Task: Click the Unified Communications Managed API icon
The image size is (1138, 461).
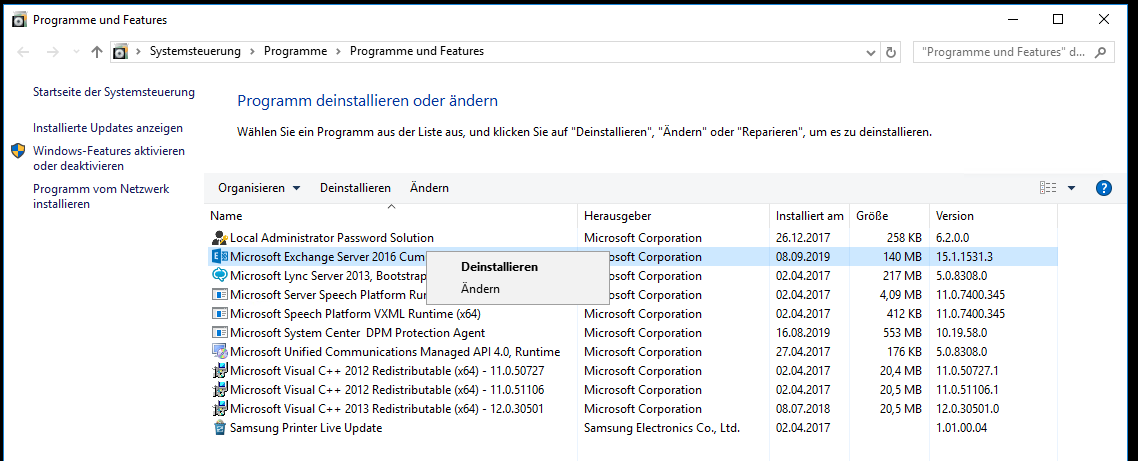Action: pyautogui.click(x=220, y=351)
